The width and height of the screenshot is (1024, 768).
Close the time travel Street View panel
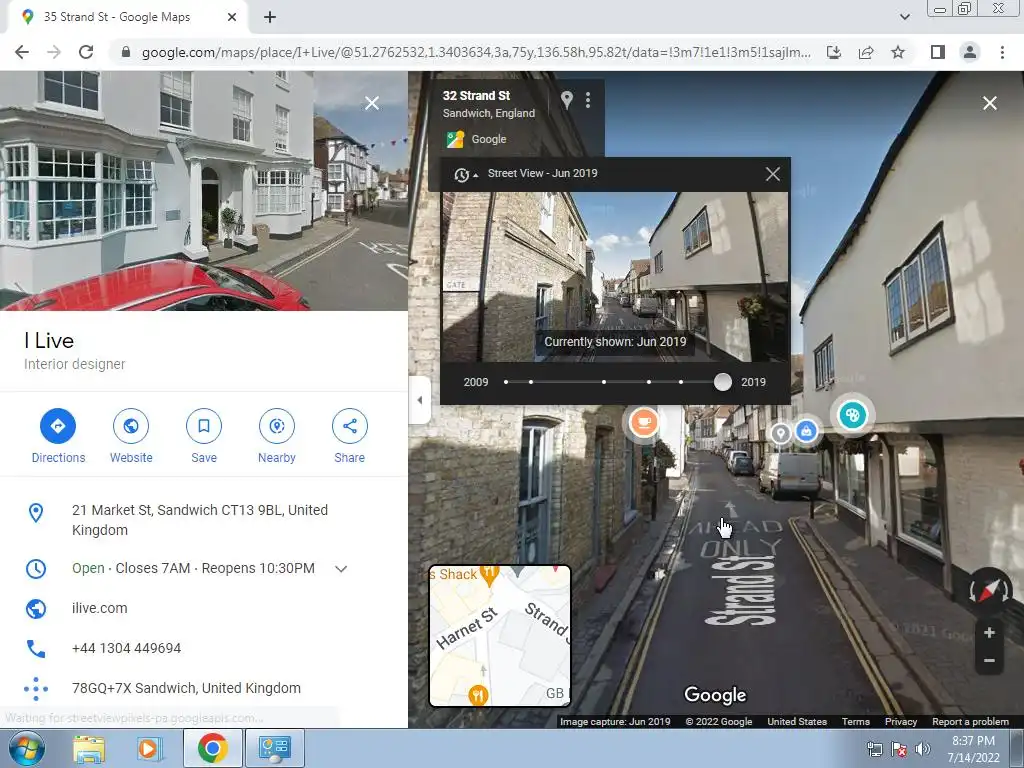tap(773, 174)
